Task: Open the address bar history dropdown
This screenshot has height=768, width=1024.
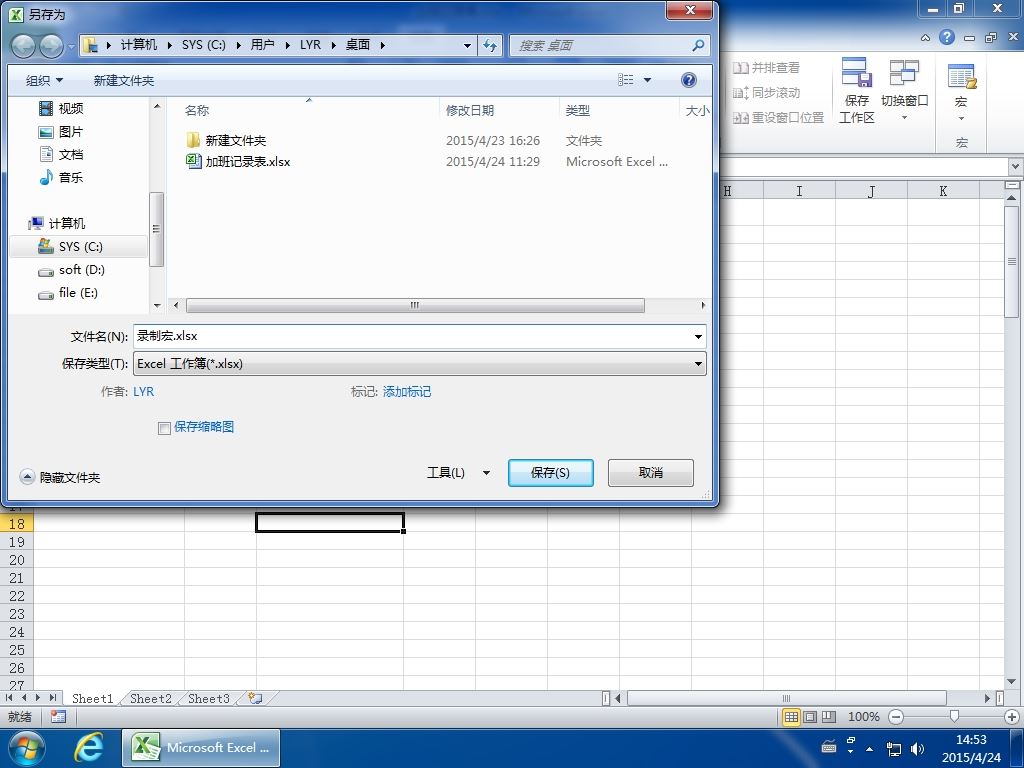Action: [x=467, y=46]
